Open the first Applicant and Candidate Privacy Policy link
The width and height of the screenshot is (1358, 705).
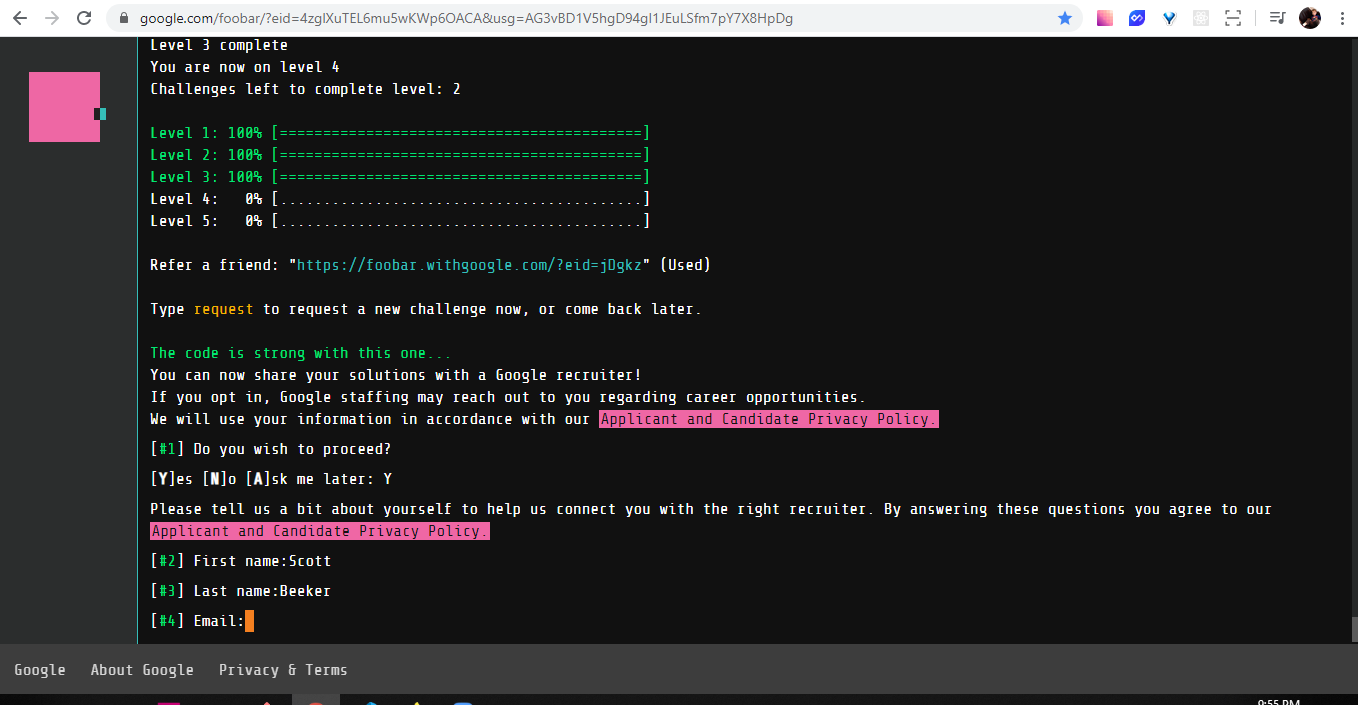769,419
